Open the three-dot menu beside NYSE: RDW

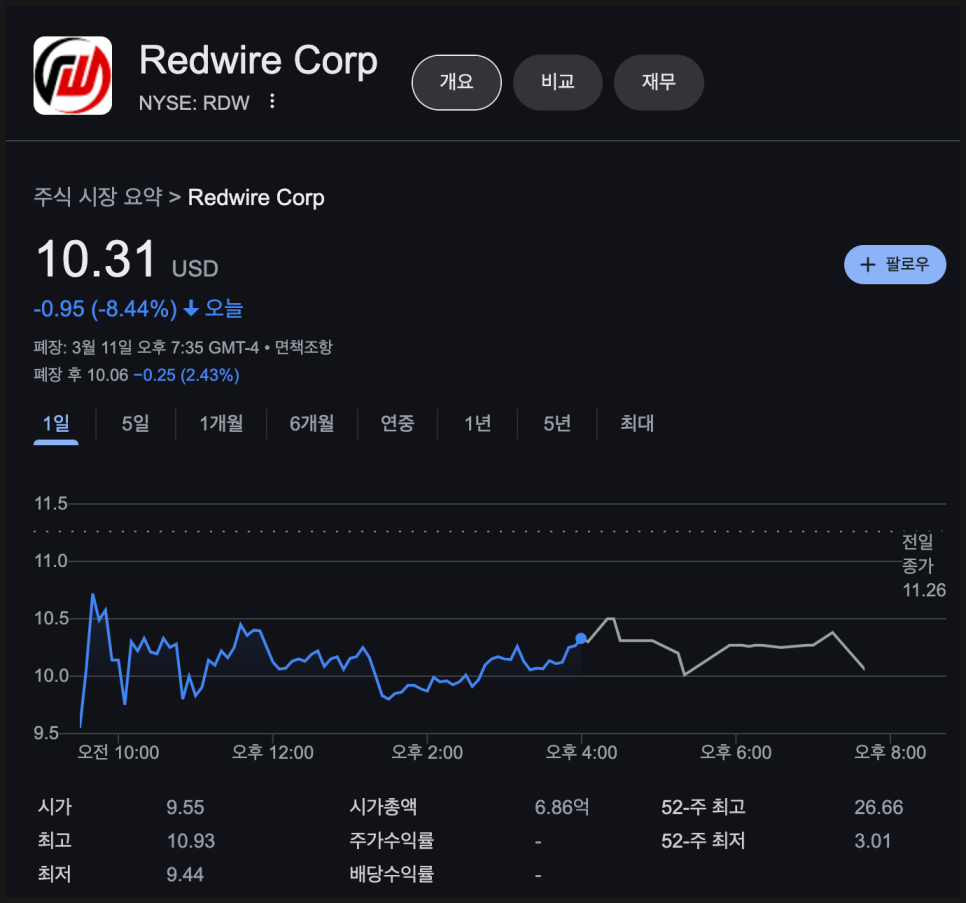(272, 101)
